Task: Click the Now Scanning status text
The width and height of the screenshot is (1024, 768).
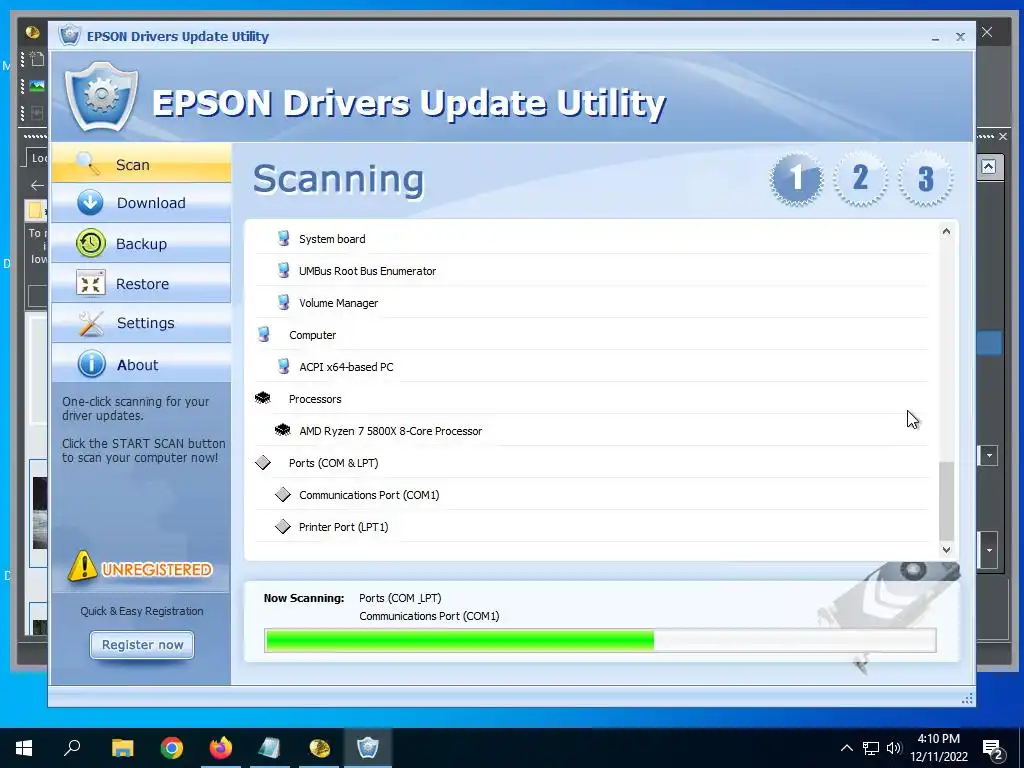Action: (304, 598)
